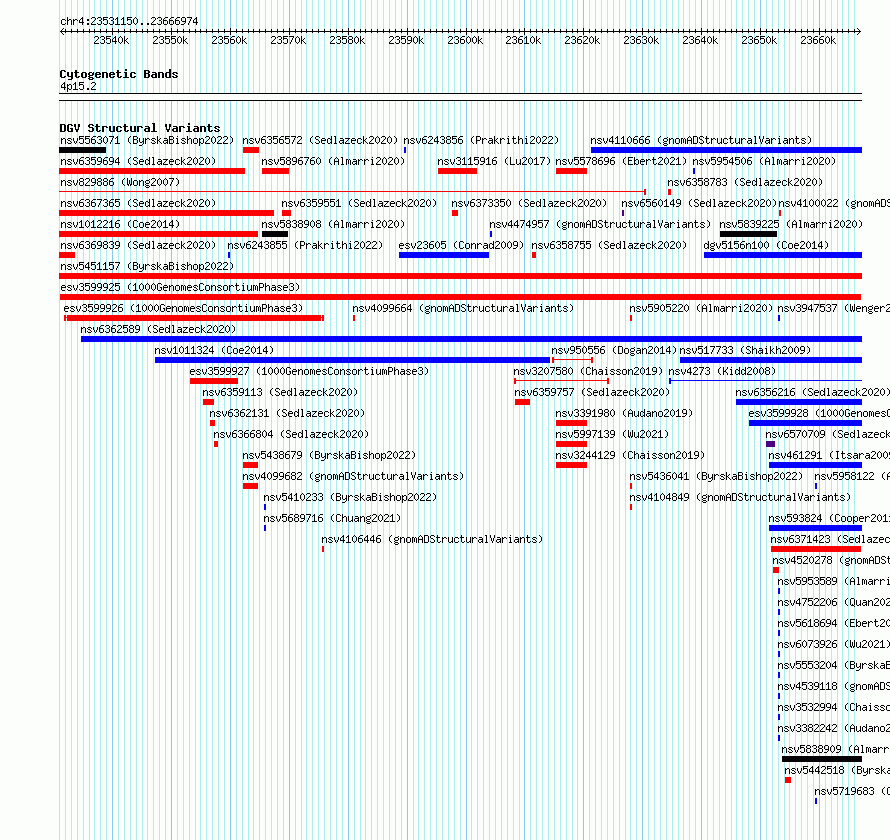The image size is (890, 840).
Task: Click nsv4099664 (gnomADStructuralVariants) label
Action: click(x=463, y=308)
